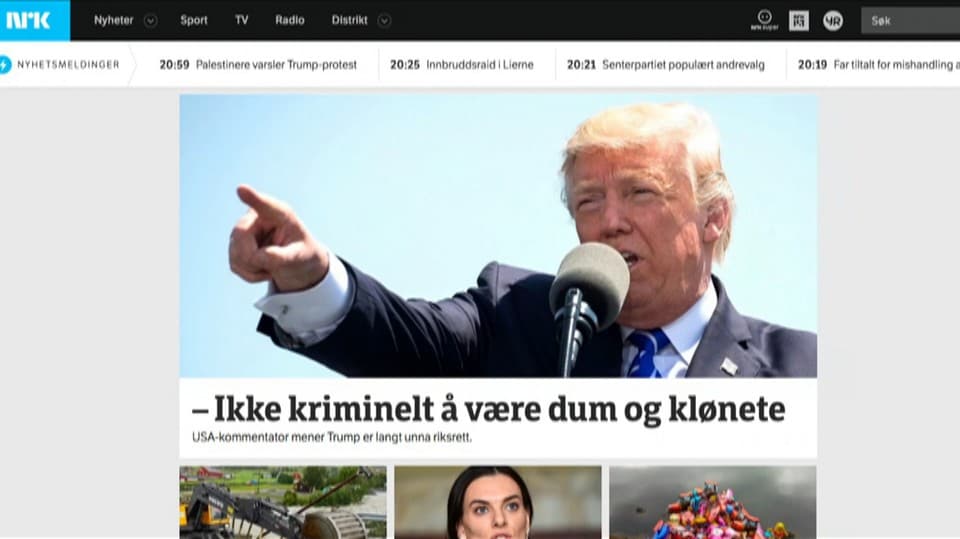Image resolution: width=960 pixels, height=539 pixels.
Task: Open the Yr weather icon
Action: (x=833, y=21)
